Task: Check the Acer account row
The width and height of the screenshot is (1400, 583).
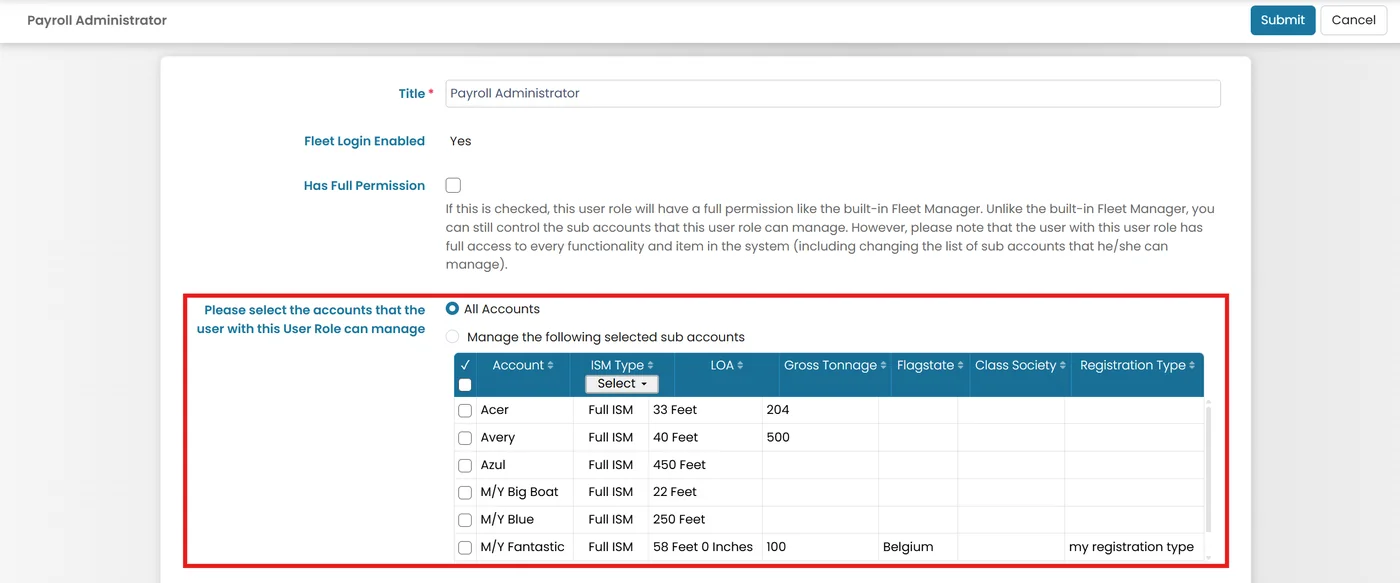Action: (x=465, y=410)
